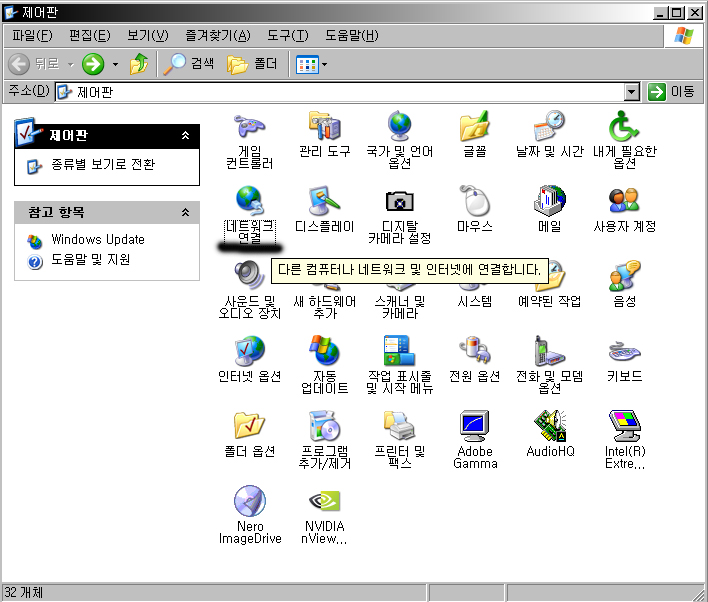
Task: Toggle the 폴더 folders pane button
Action: (x=252, y=64)
